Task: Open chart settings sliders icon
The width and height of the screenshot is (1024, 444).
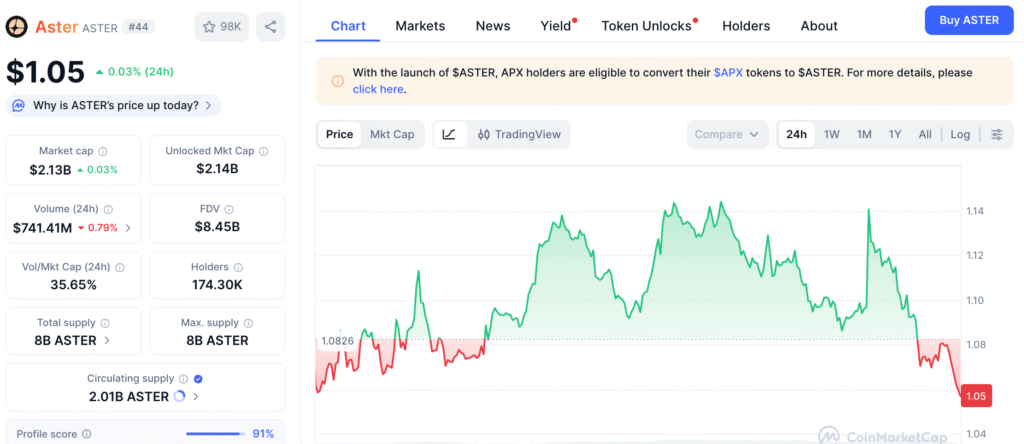Action: (x=996, y=134)
